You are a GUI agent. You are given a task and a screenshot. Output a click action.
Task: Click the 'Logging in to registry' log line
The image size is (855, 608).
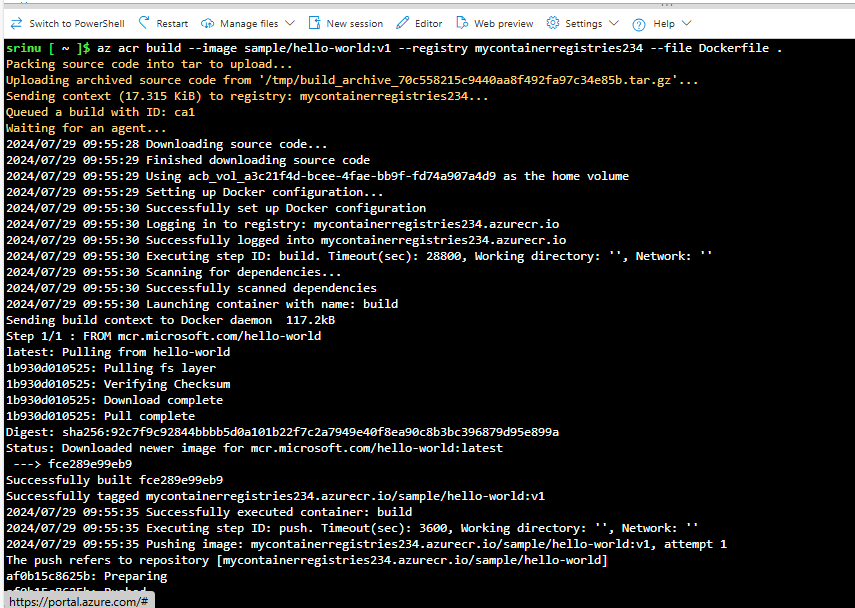[x=282, y=224]
